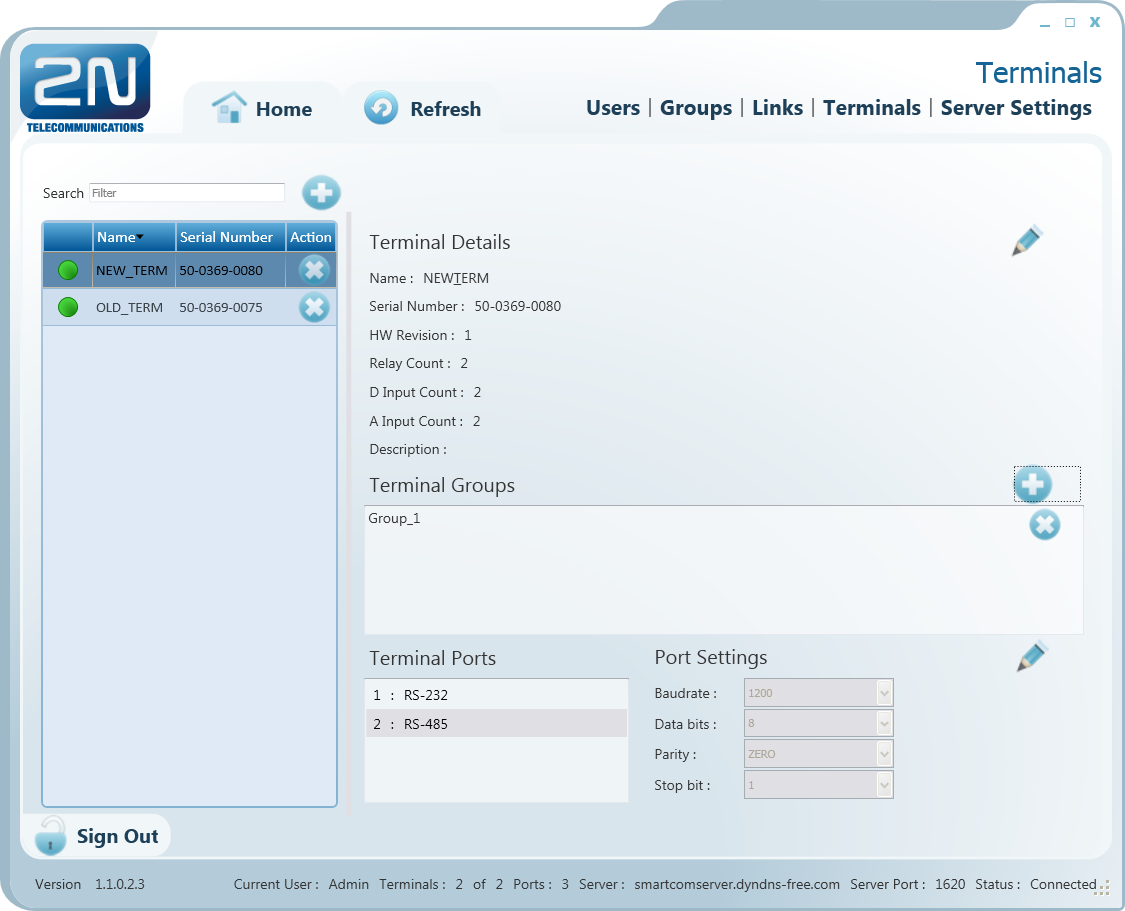
Task: Select port 1 : RS-232
Action: pyautogui.click(x=496, y=694)
